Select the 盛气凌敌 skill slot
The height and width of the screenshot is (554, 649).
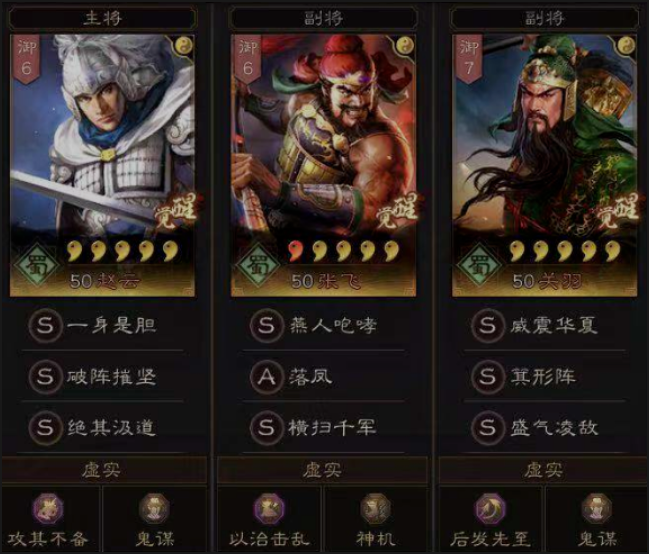544,427
